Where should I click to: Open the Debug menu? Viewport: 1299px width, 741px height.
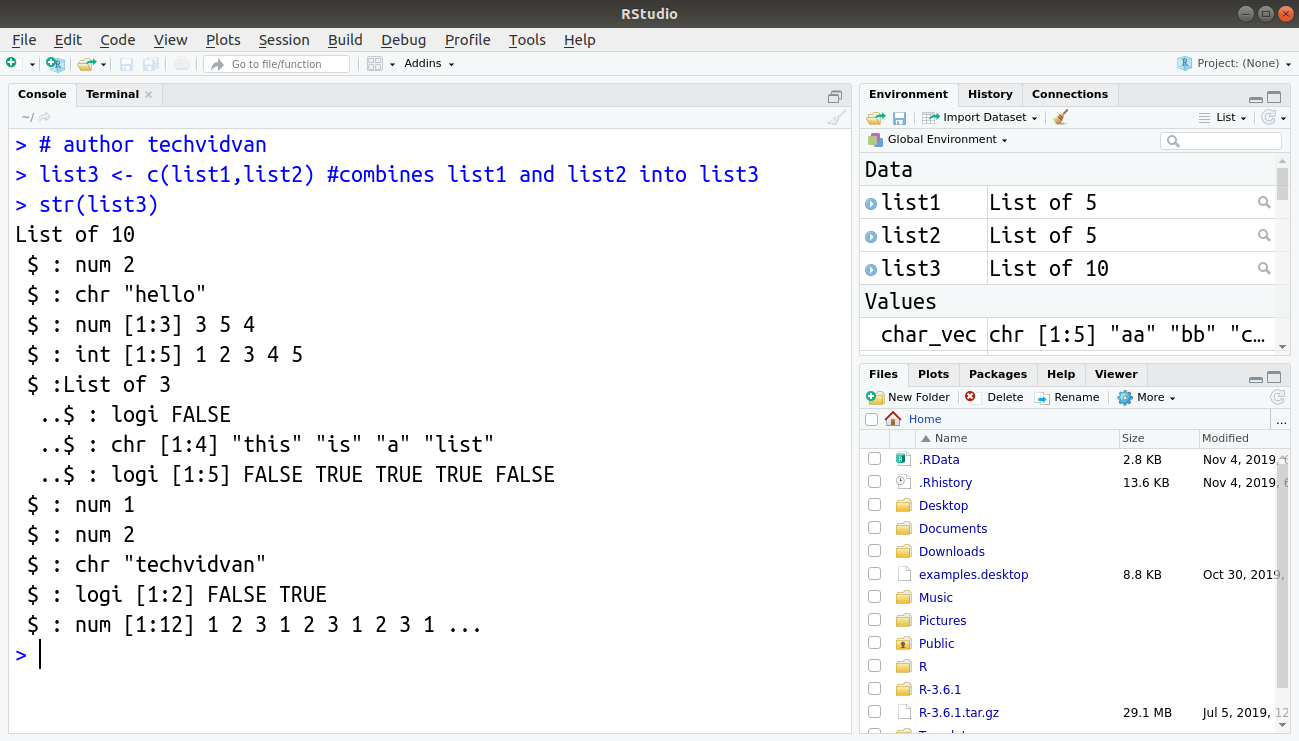click(x=403, y=40)
